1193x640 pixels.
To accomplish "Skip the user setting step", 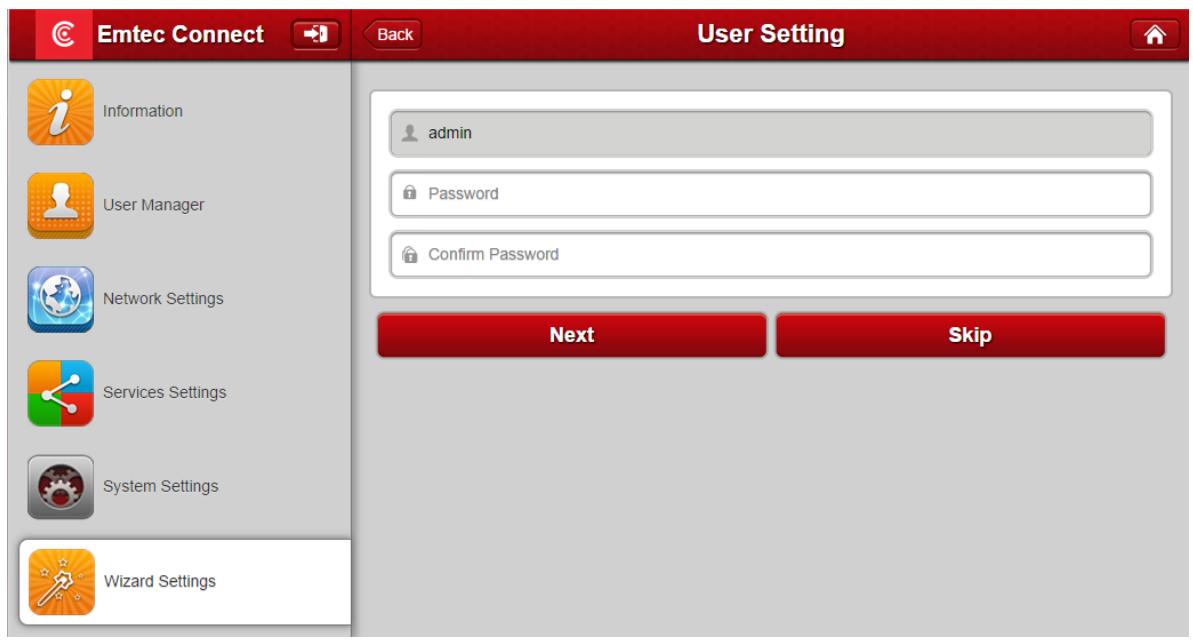I will point(969,335).
